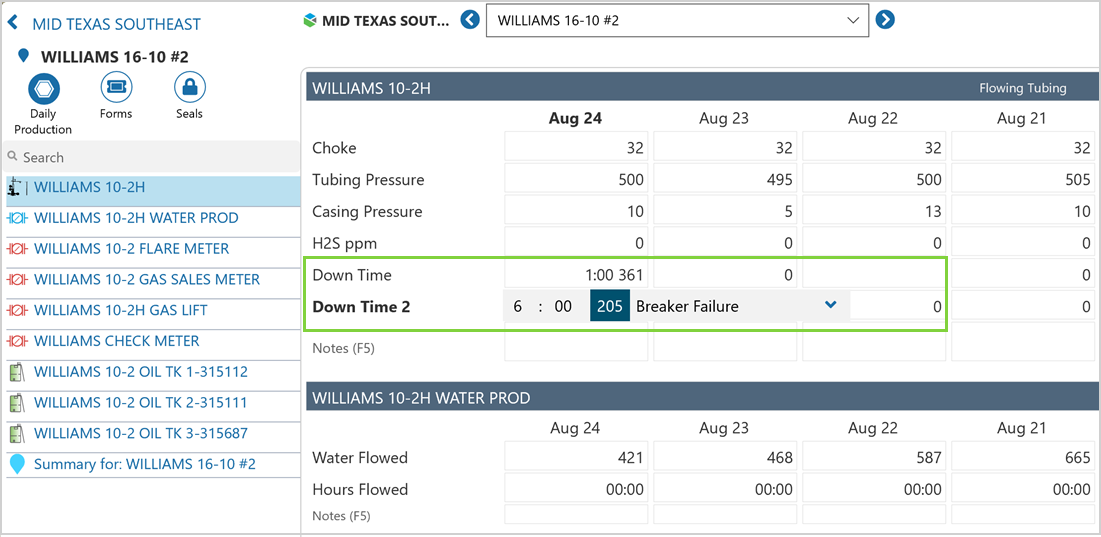Open the WILLIAMS 16-10 #2 dropdown
Image resolution: width=1101 pixels, height=537 pixels.
pyautogui.click(x=676, y=20)
